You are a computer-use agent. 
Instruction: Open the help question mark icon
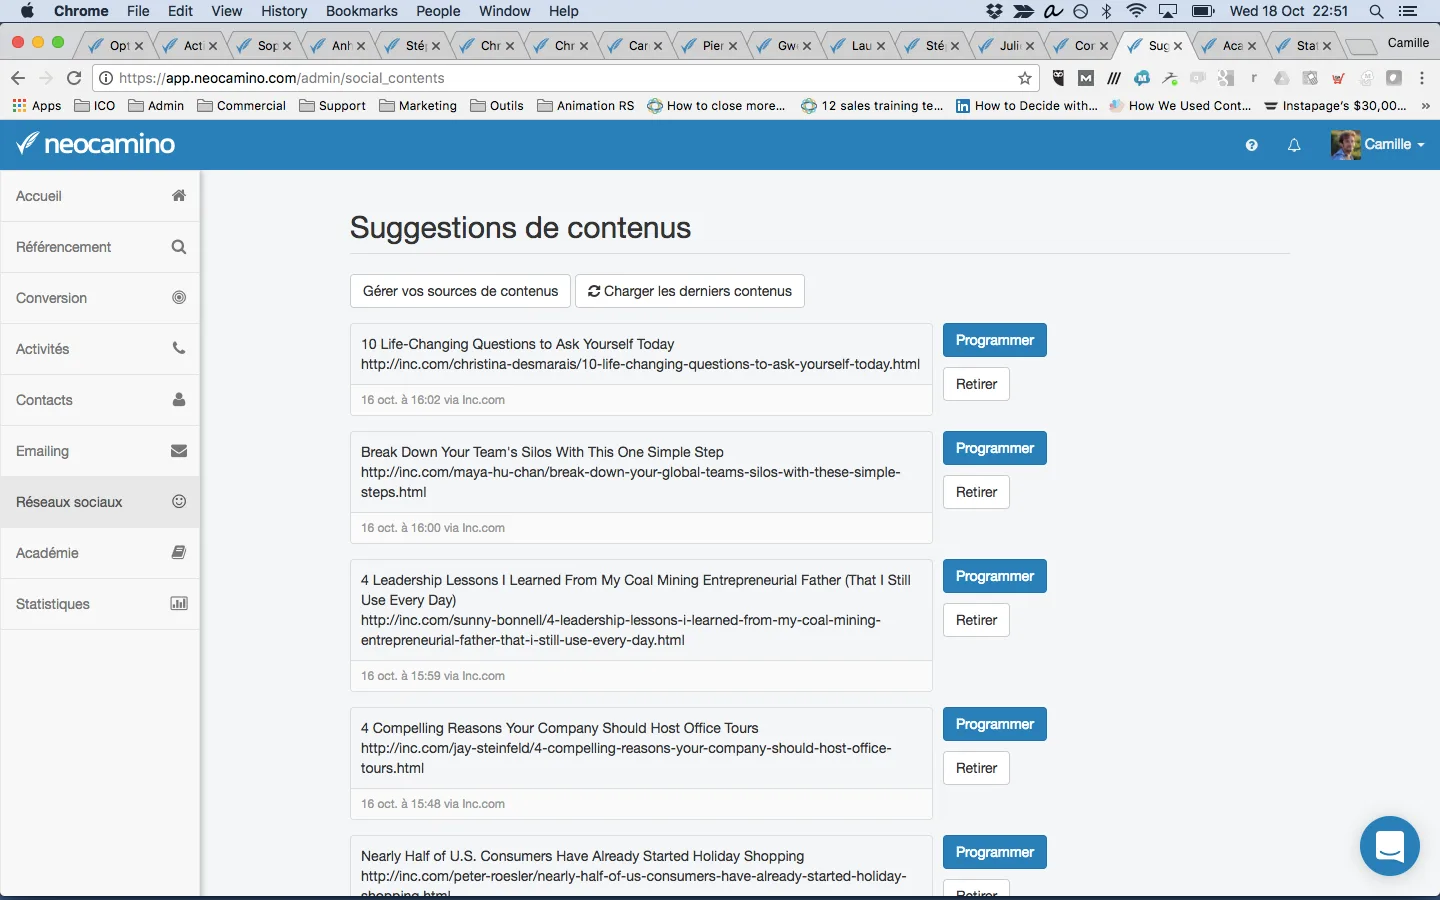[1251, 145]
